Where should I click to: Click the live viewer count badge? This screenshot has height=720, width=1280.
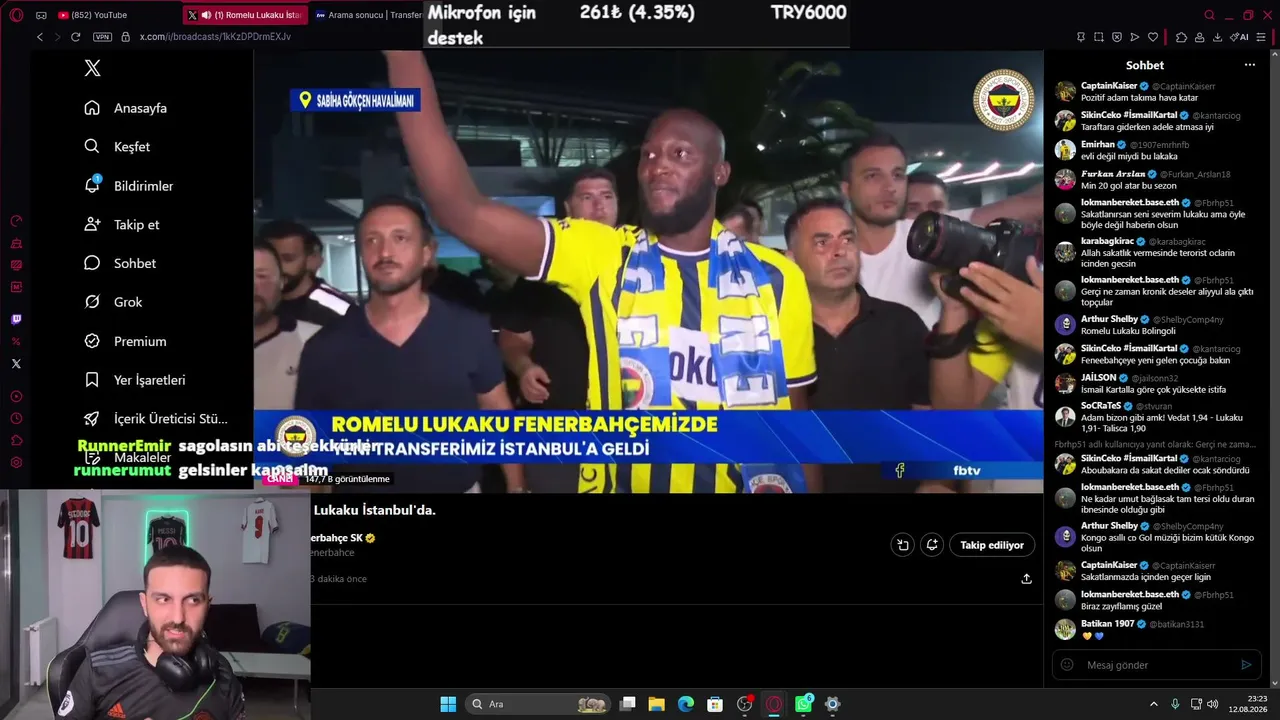tap(347, 479)
